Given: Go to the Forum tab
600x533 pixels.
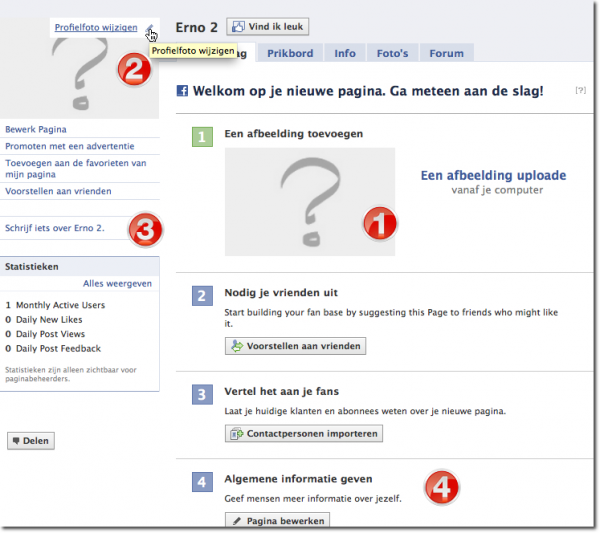Looking at the screenshot, I should pos(447,53).
